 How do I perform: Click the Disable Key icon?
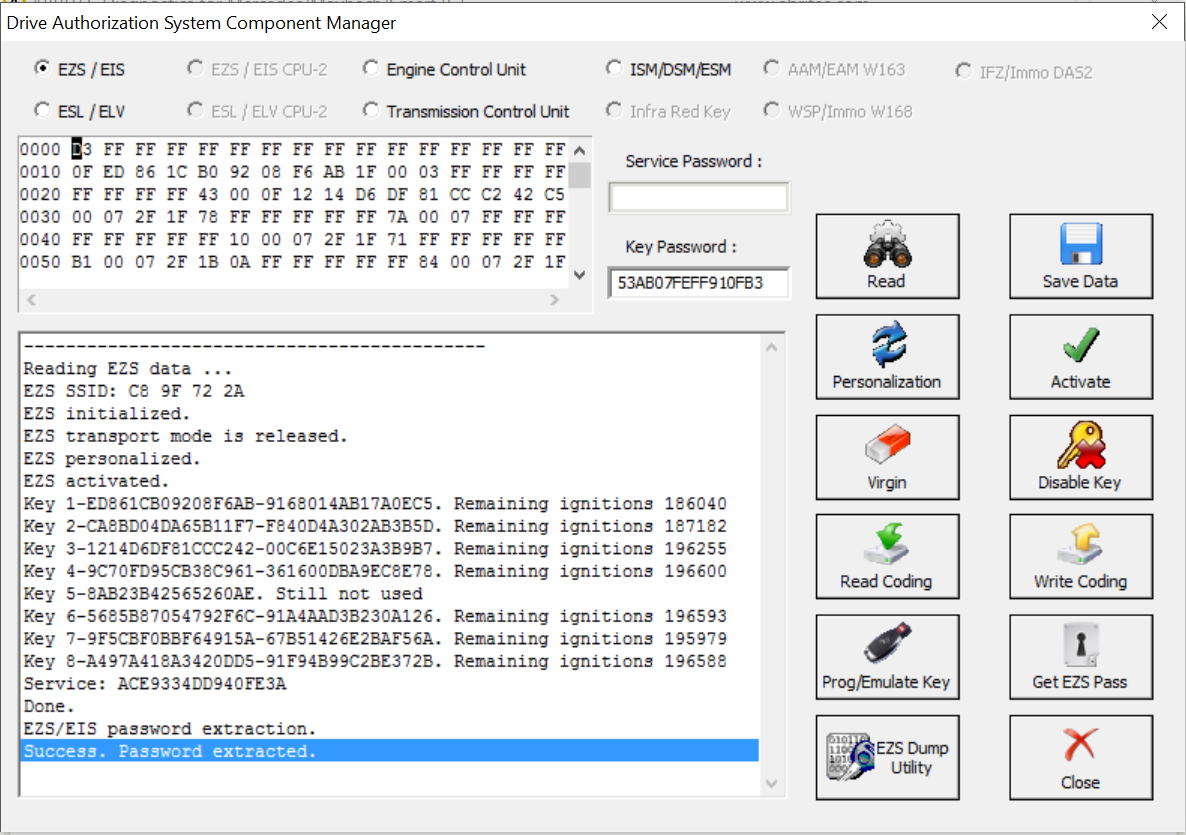pos(1080,446)
